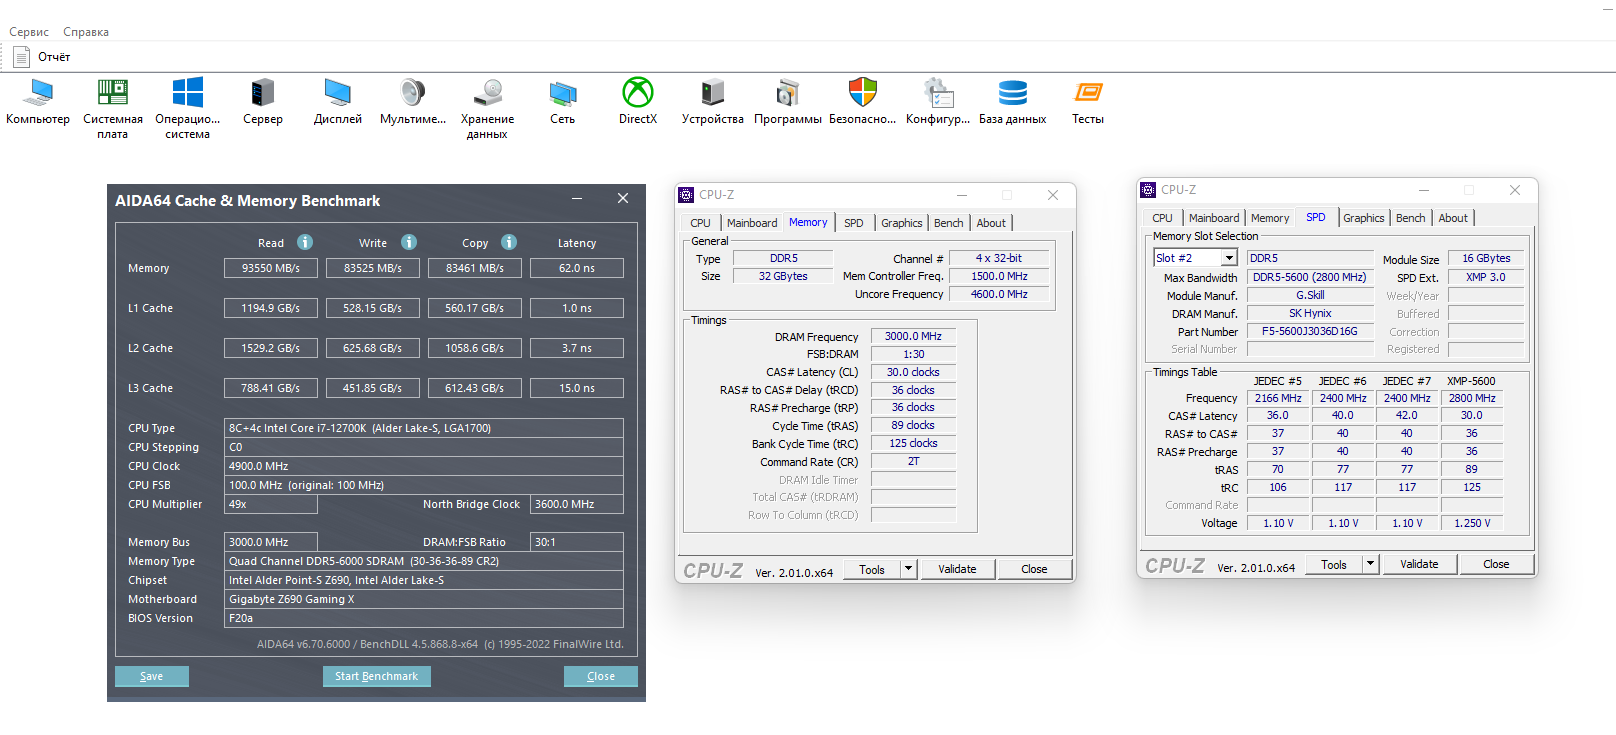Click the info icon next to Copy
This screenshot has width=1616, height=735.
pyautogui.click(x=509, y=242)
